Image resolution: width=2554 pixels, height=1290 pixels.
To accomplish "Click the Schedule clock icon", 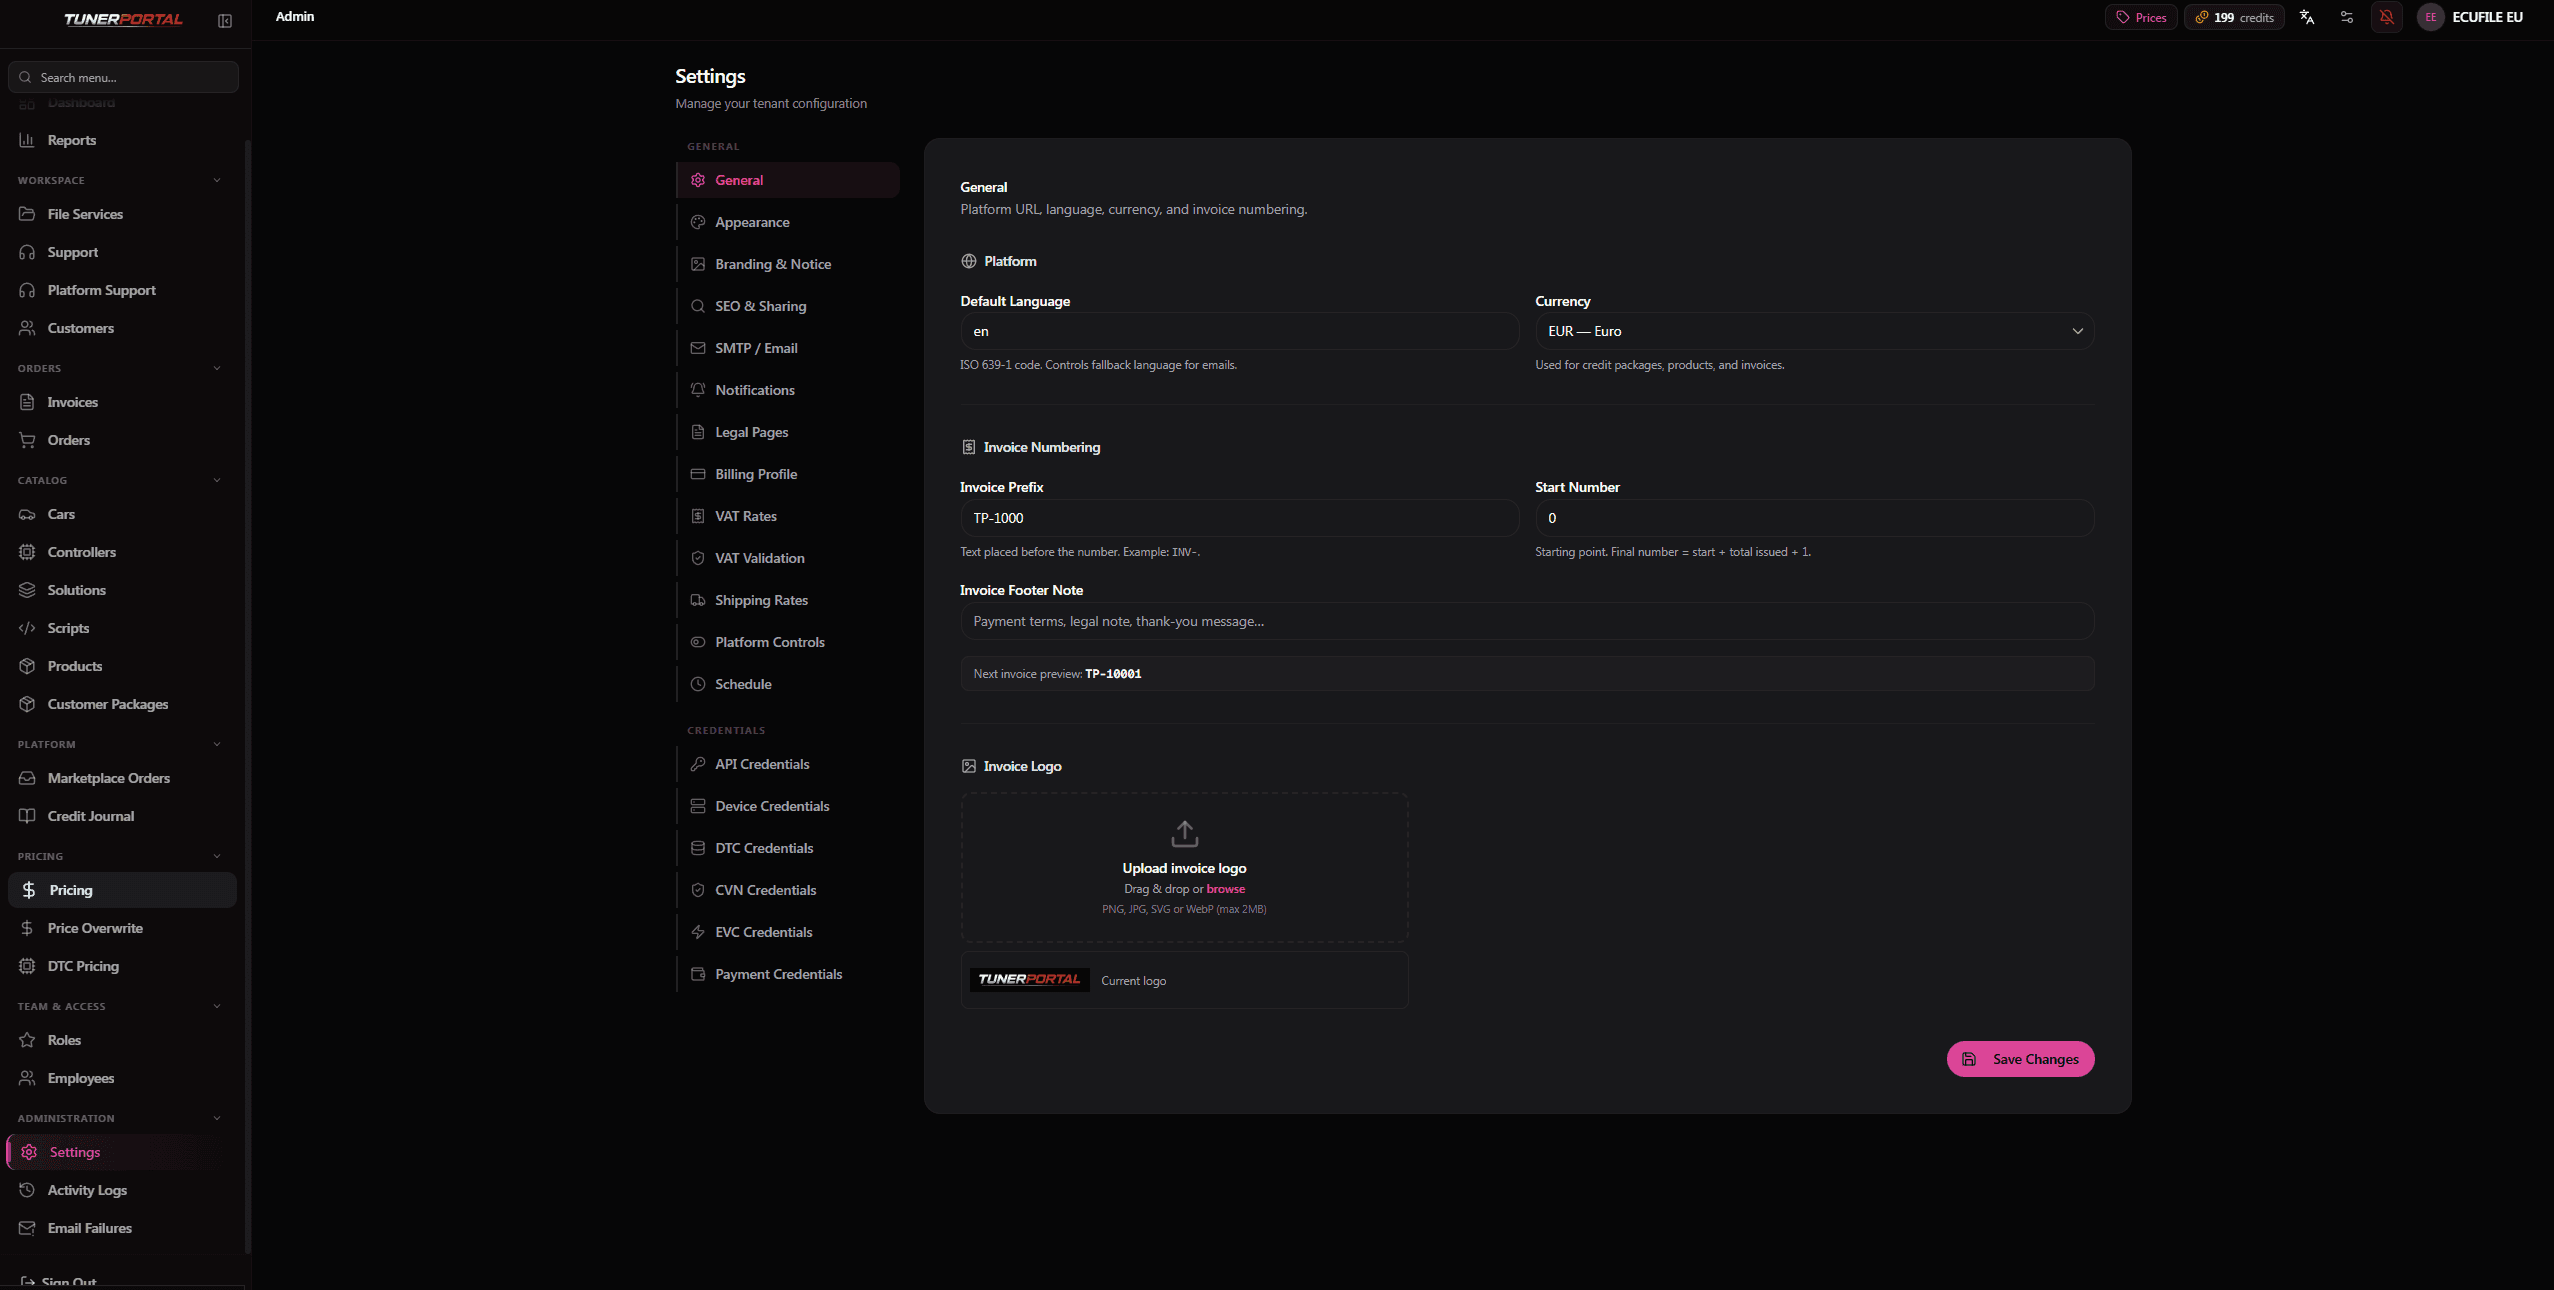I will click(698, 684).
